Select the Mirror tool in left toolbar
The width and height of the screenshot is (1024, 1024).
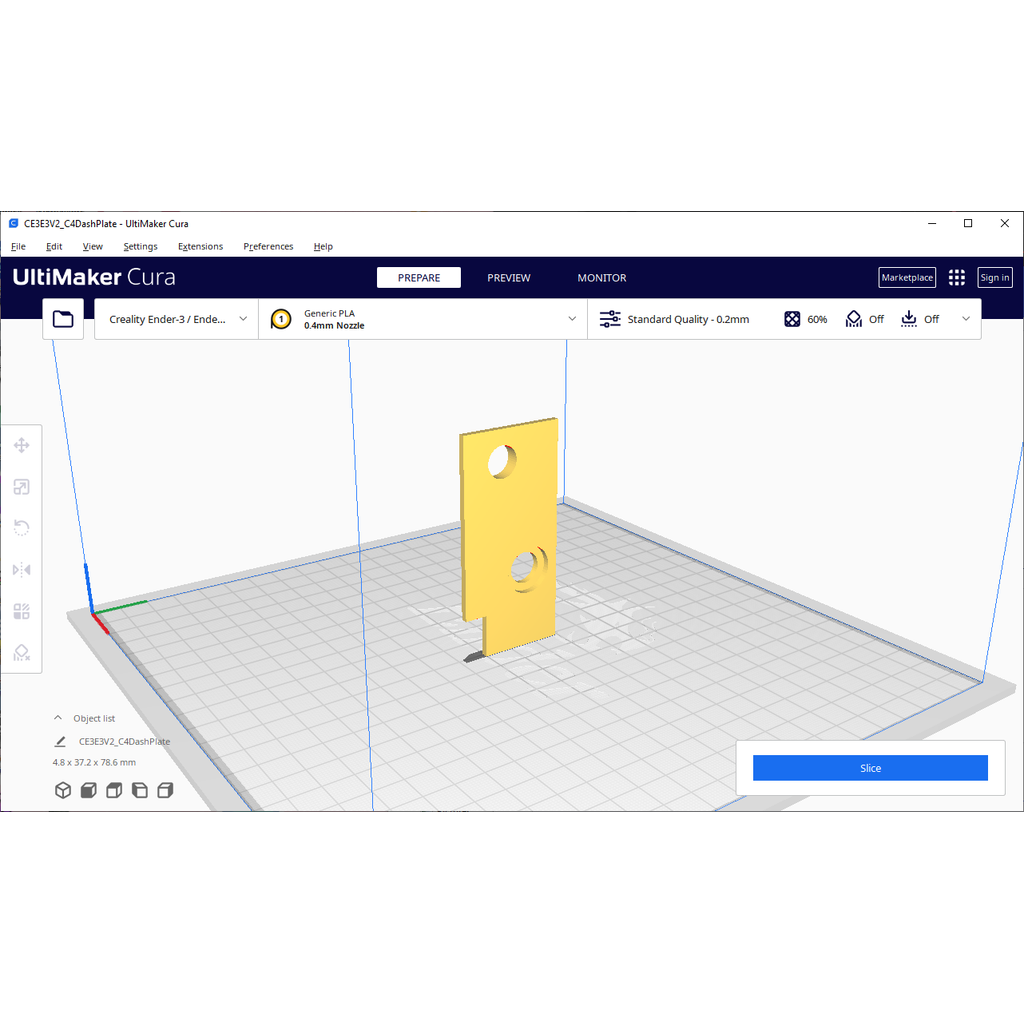click(x=22, y=569)
